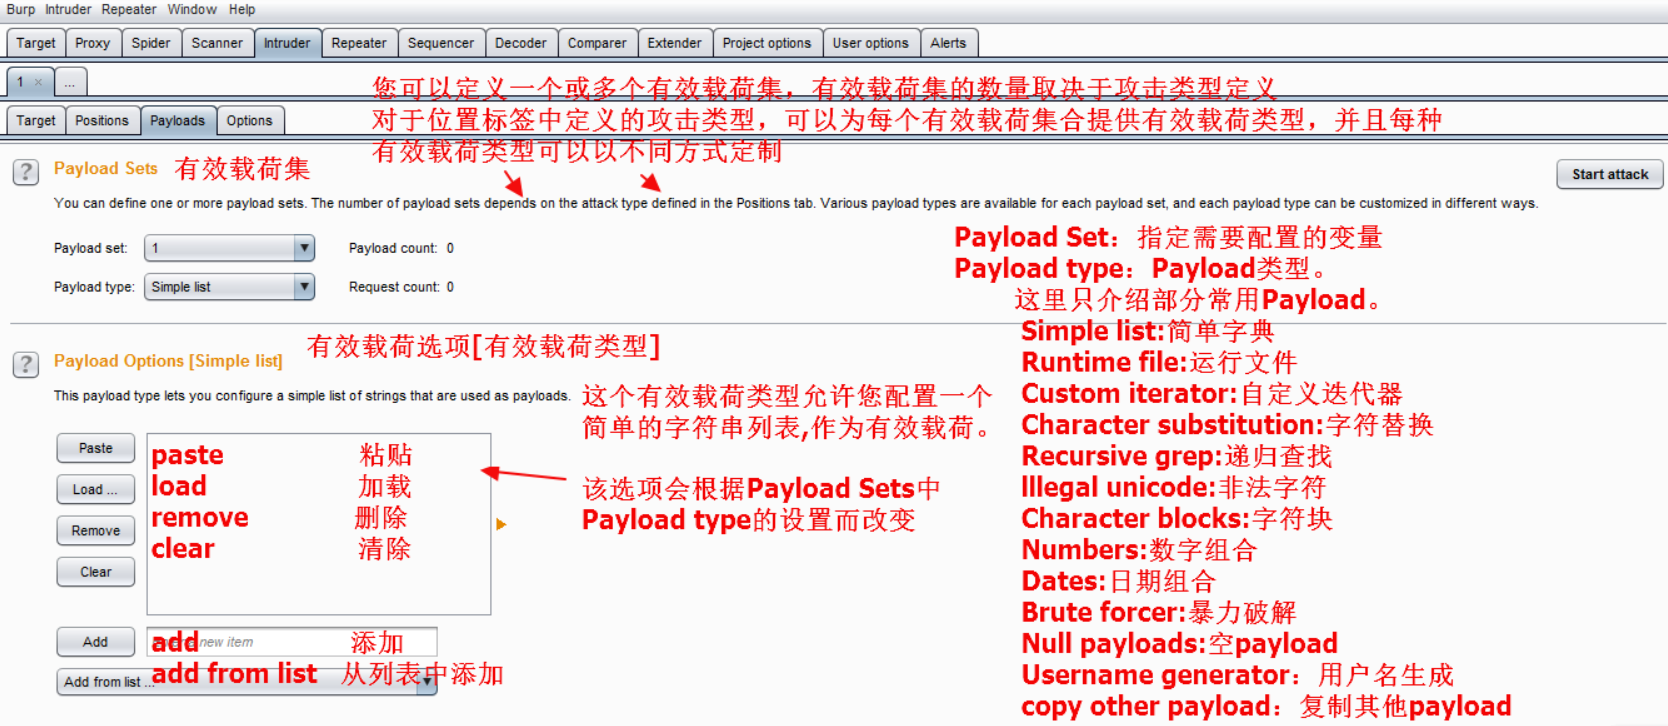Open the Intruder Options sub-tab

pyautogui.click(x=249, y=121)
